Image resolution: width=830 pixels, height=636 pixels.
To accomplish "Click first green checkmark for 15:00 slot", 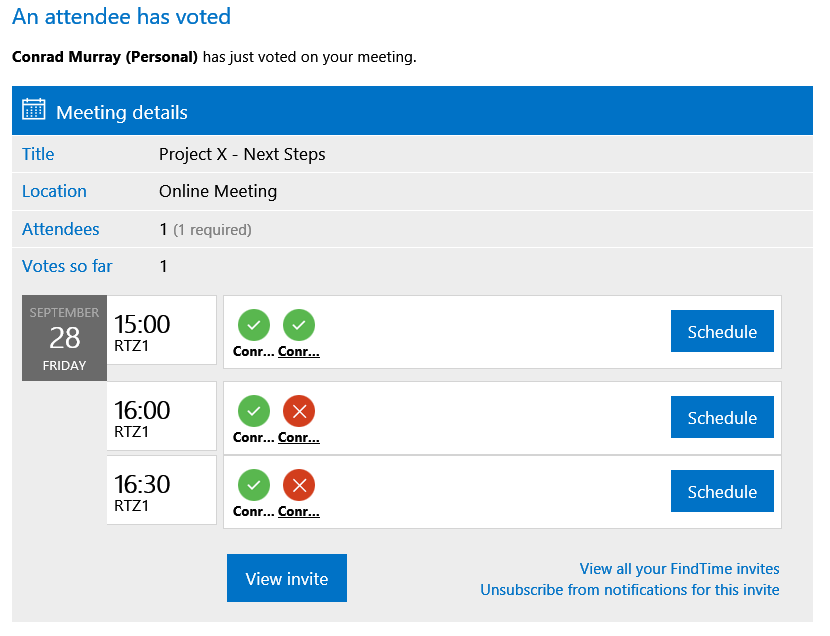I will (254, 325).
